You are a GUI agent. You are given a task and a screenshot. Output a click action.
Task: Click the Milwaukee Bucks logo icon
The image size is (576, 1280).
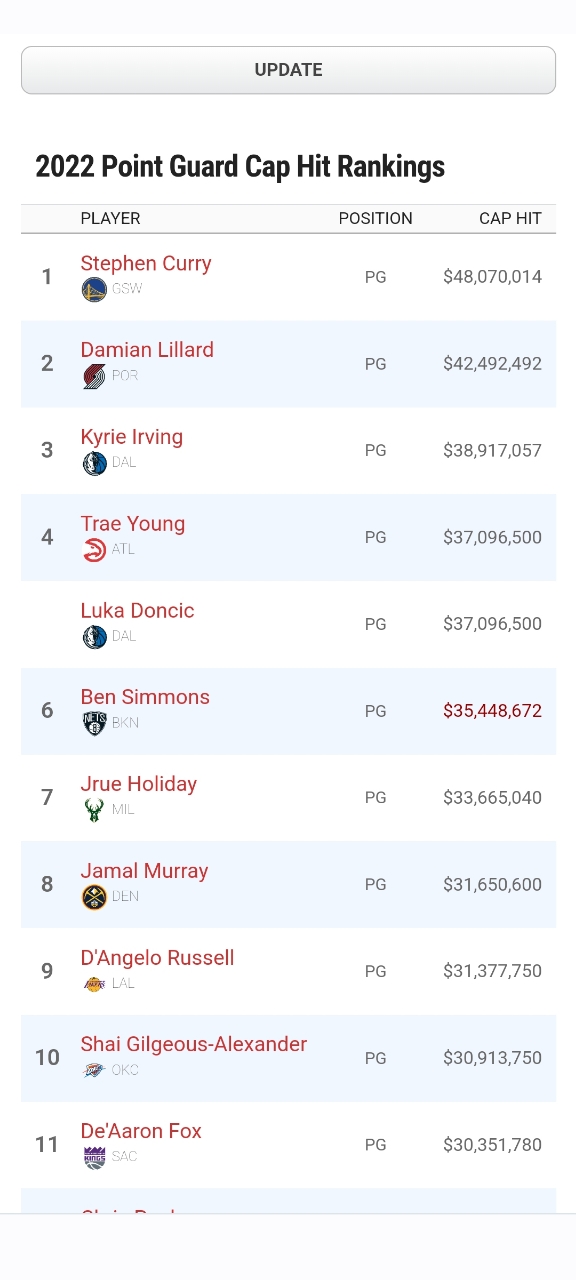[94, 810]
